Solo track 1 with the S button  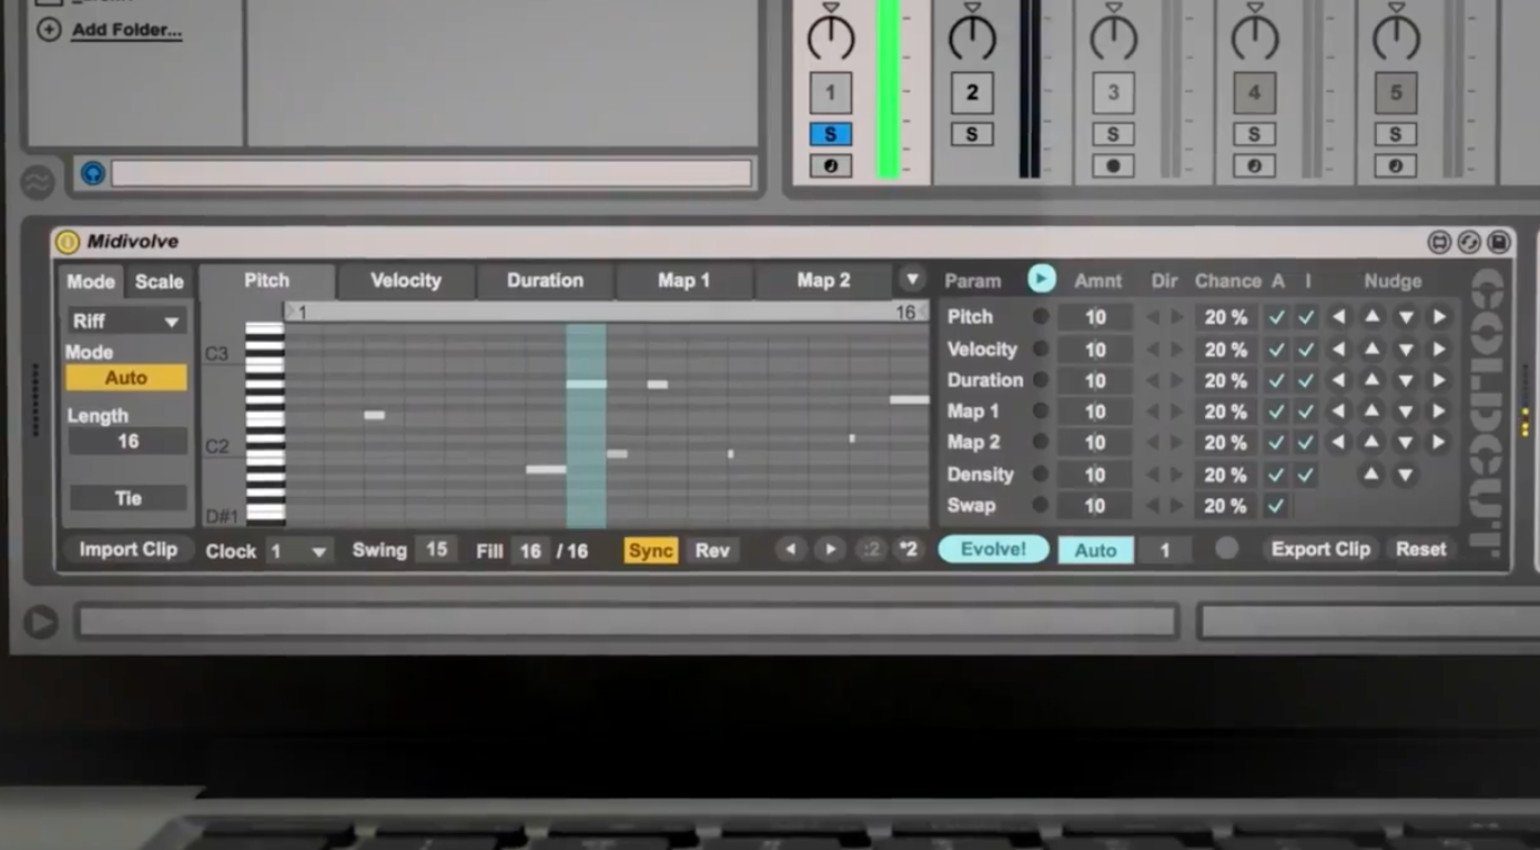click(x=830, y=134)
